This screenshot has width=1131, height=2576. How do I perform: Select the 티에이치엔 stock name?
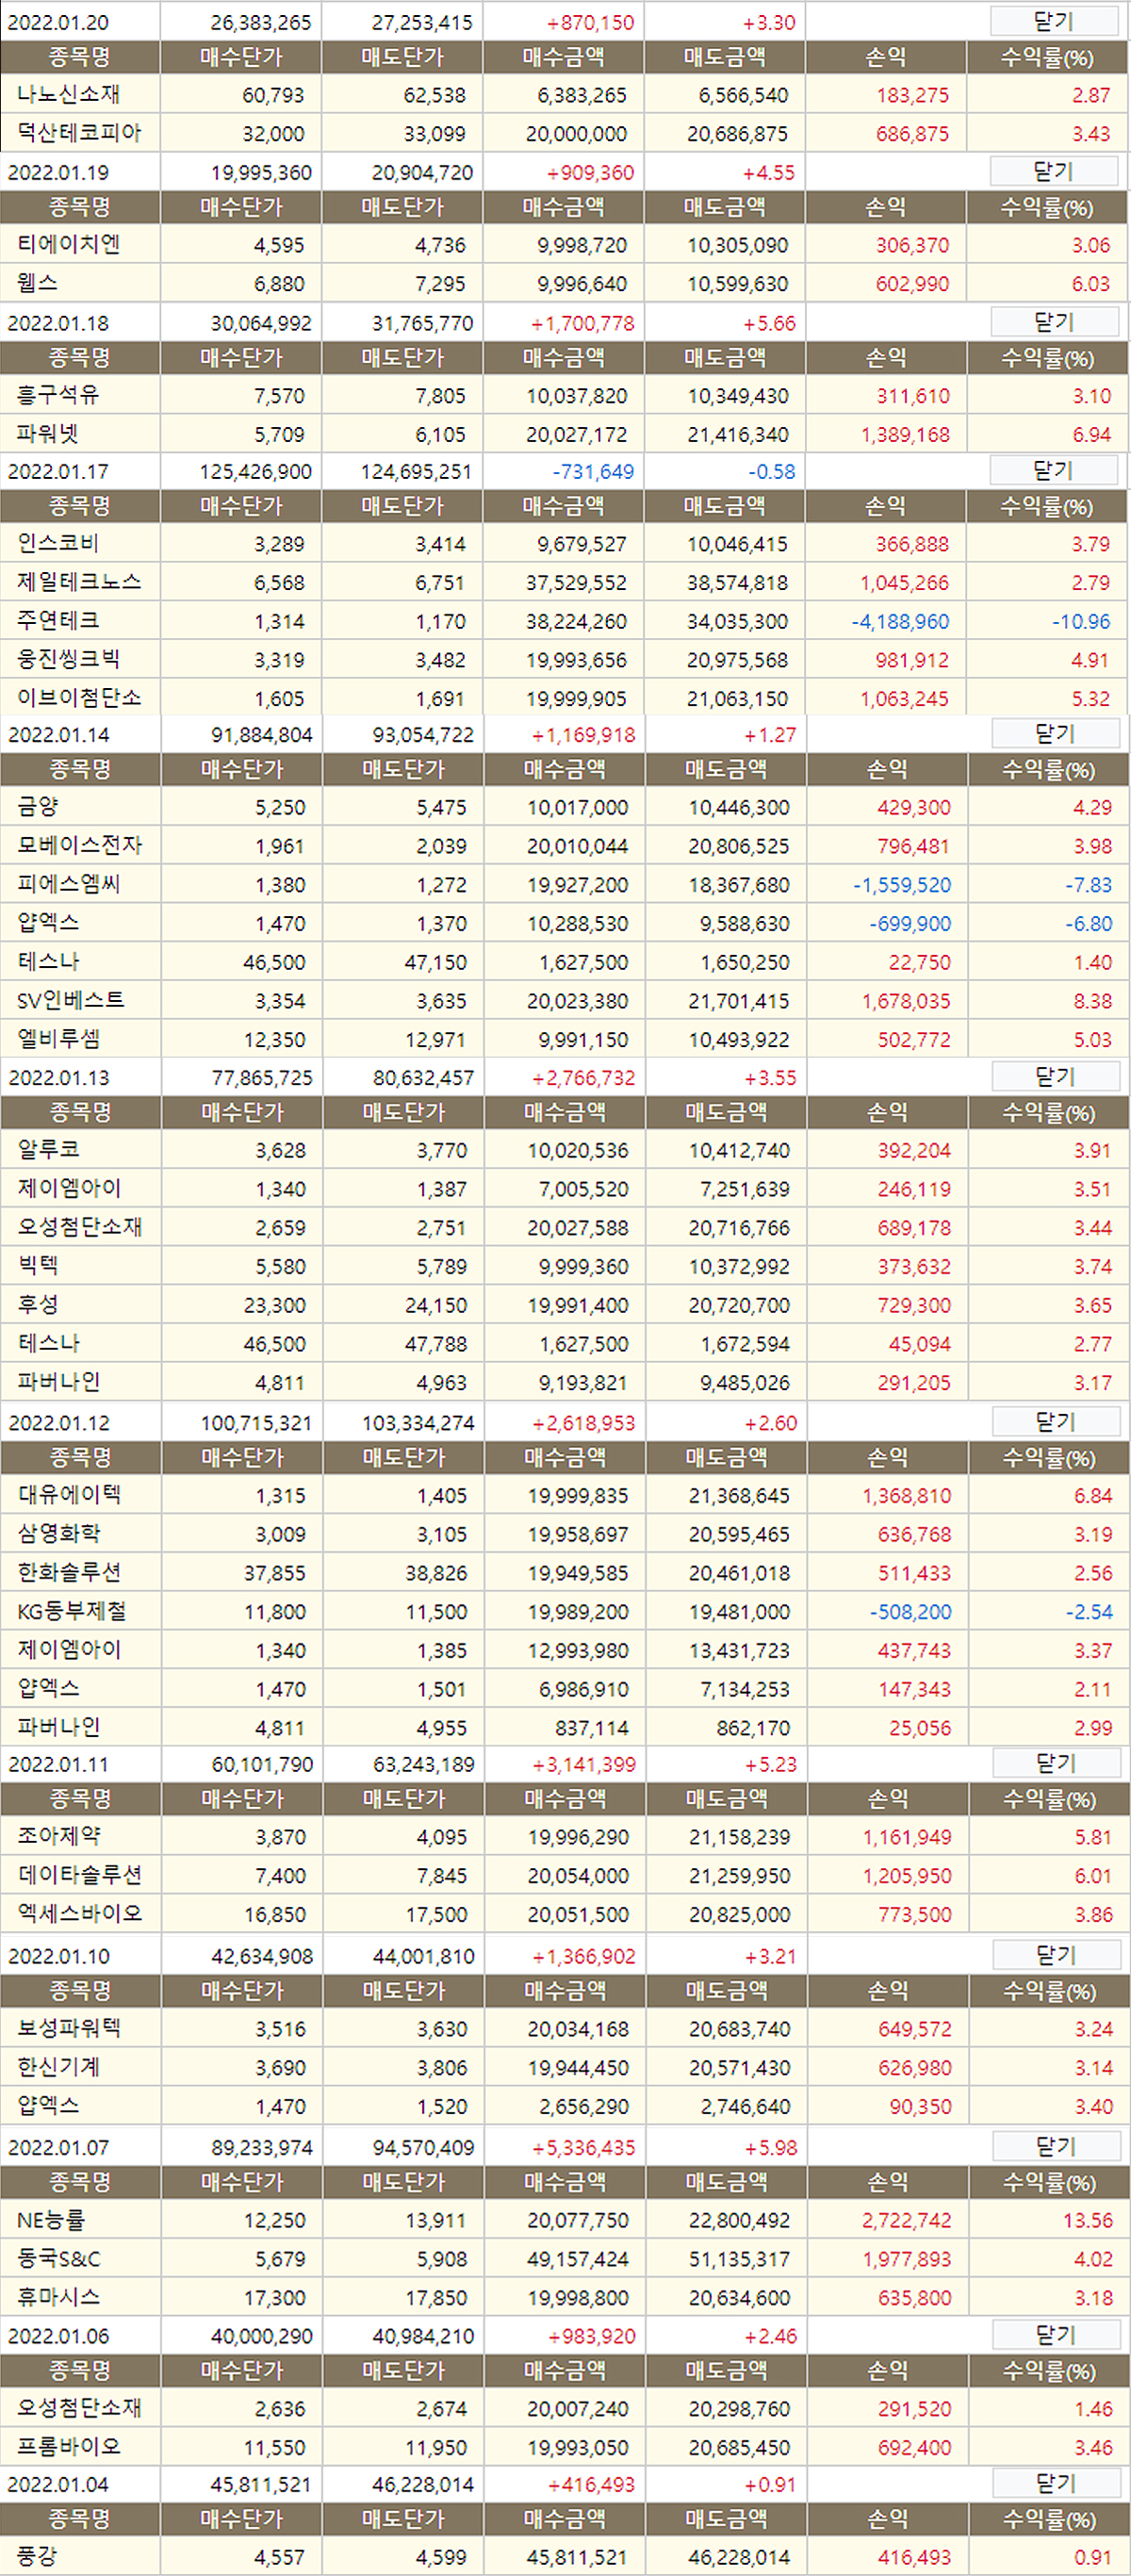click(x=68, y=244)
